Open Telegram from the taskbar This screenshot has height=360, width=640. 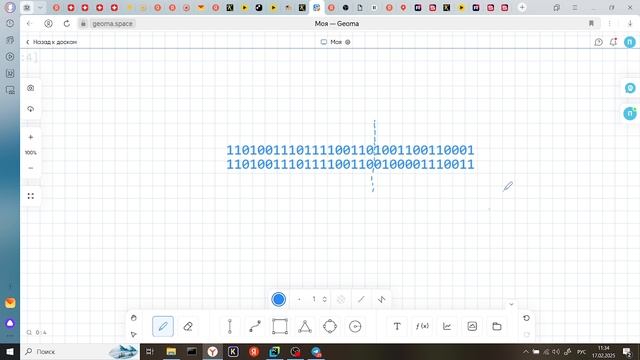[316, 351]
